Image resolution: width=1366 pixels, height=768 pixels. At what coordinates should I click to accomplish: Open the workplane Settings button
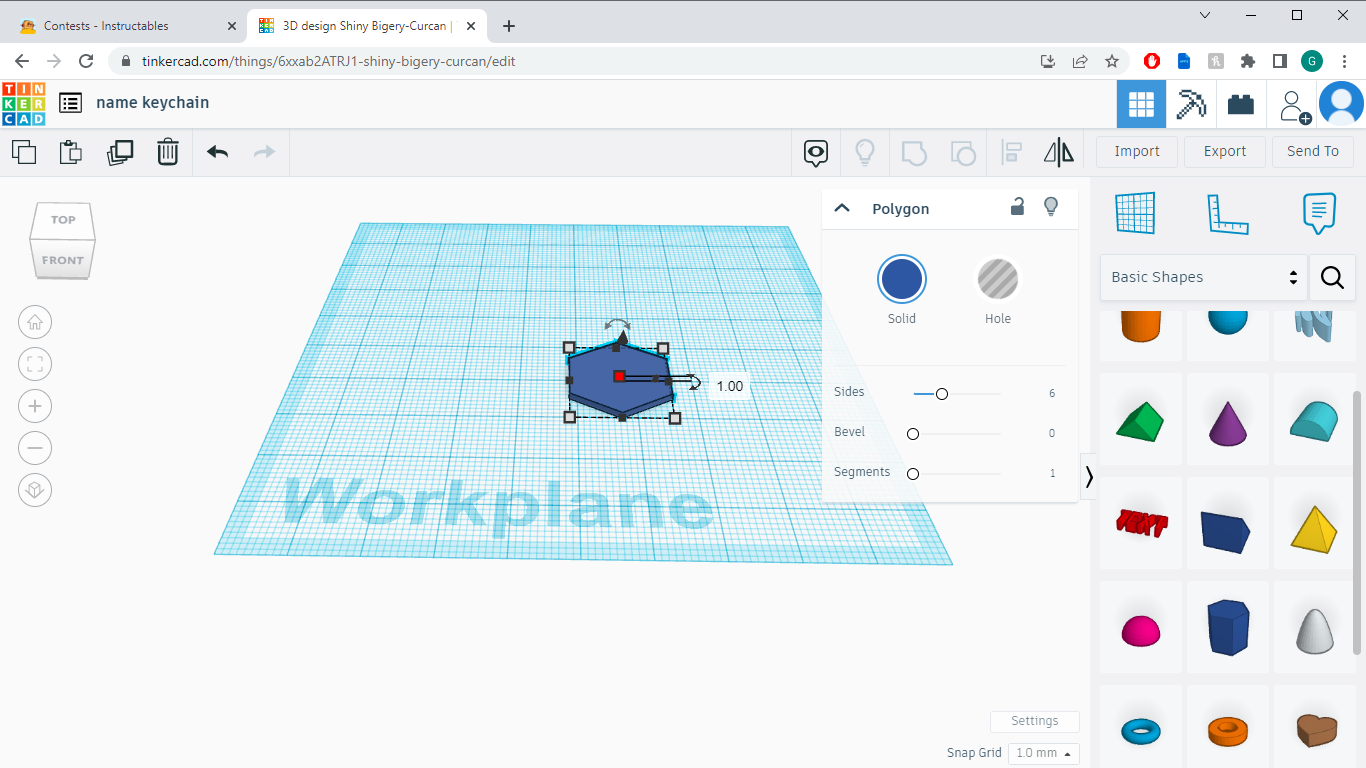pos(1035,721)
